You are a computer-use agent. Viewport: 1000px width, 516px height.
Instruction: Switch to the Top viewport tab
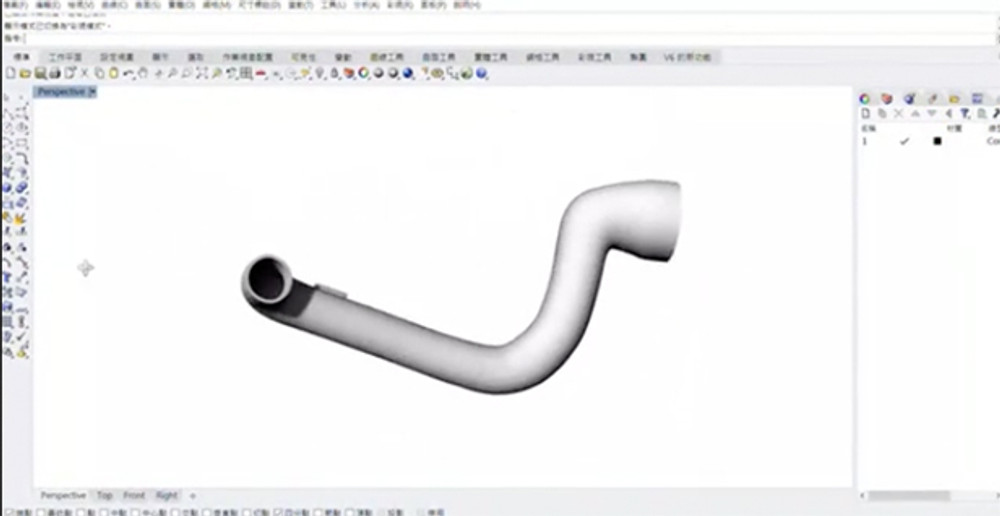(x=105, y=496)
